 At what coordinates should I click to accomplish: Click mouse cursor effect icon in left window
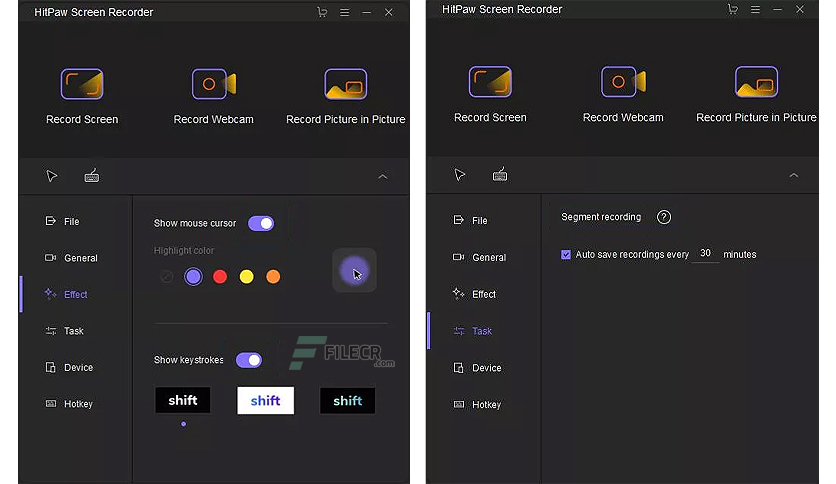[52, 176]
